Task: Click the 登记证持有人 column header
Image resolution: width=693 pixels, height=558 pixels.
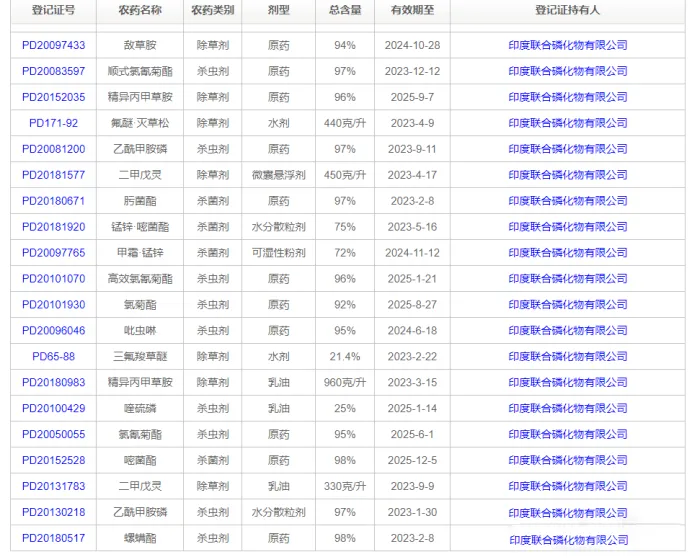Action: 568,10
